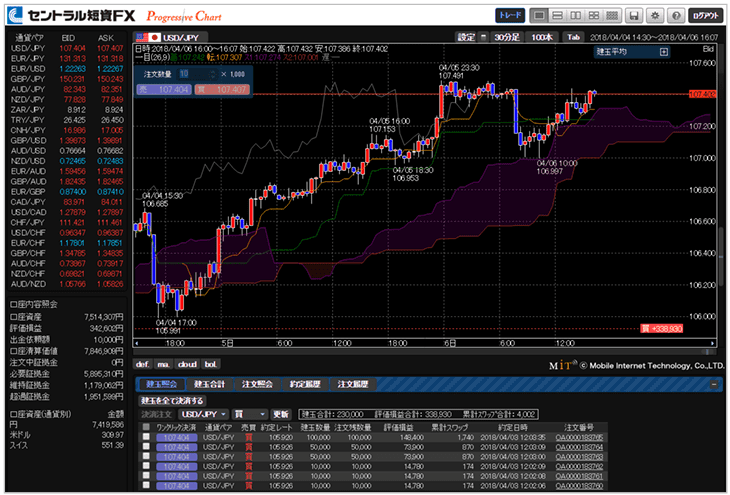Screen dimensions: 730x495
Task: Click the USD/JPY flag icons on the chart tab
Action: [x=148, y=38]
